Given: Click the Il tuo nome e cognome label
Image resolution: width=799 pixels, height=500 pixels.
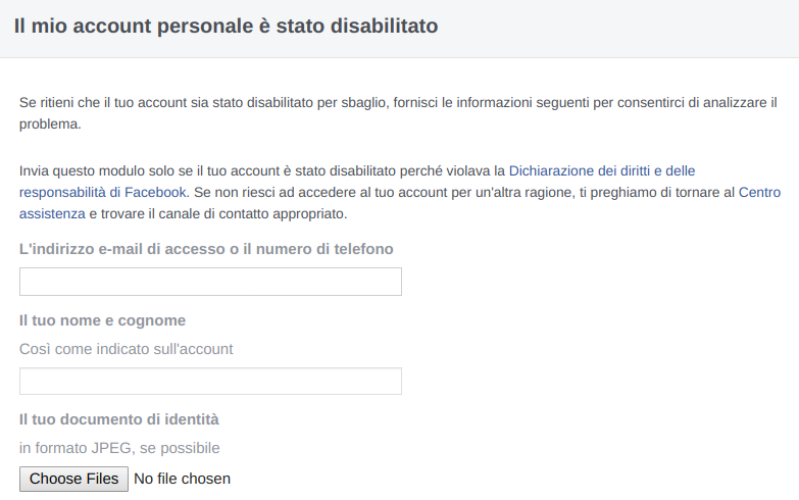Looking at the screenshot, I should click(102, 320).
